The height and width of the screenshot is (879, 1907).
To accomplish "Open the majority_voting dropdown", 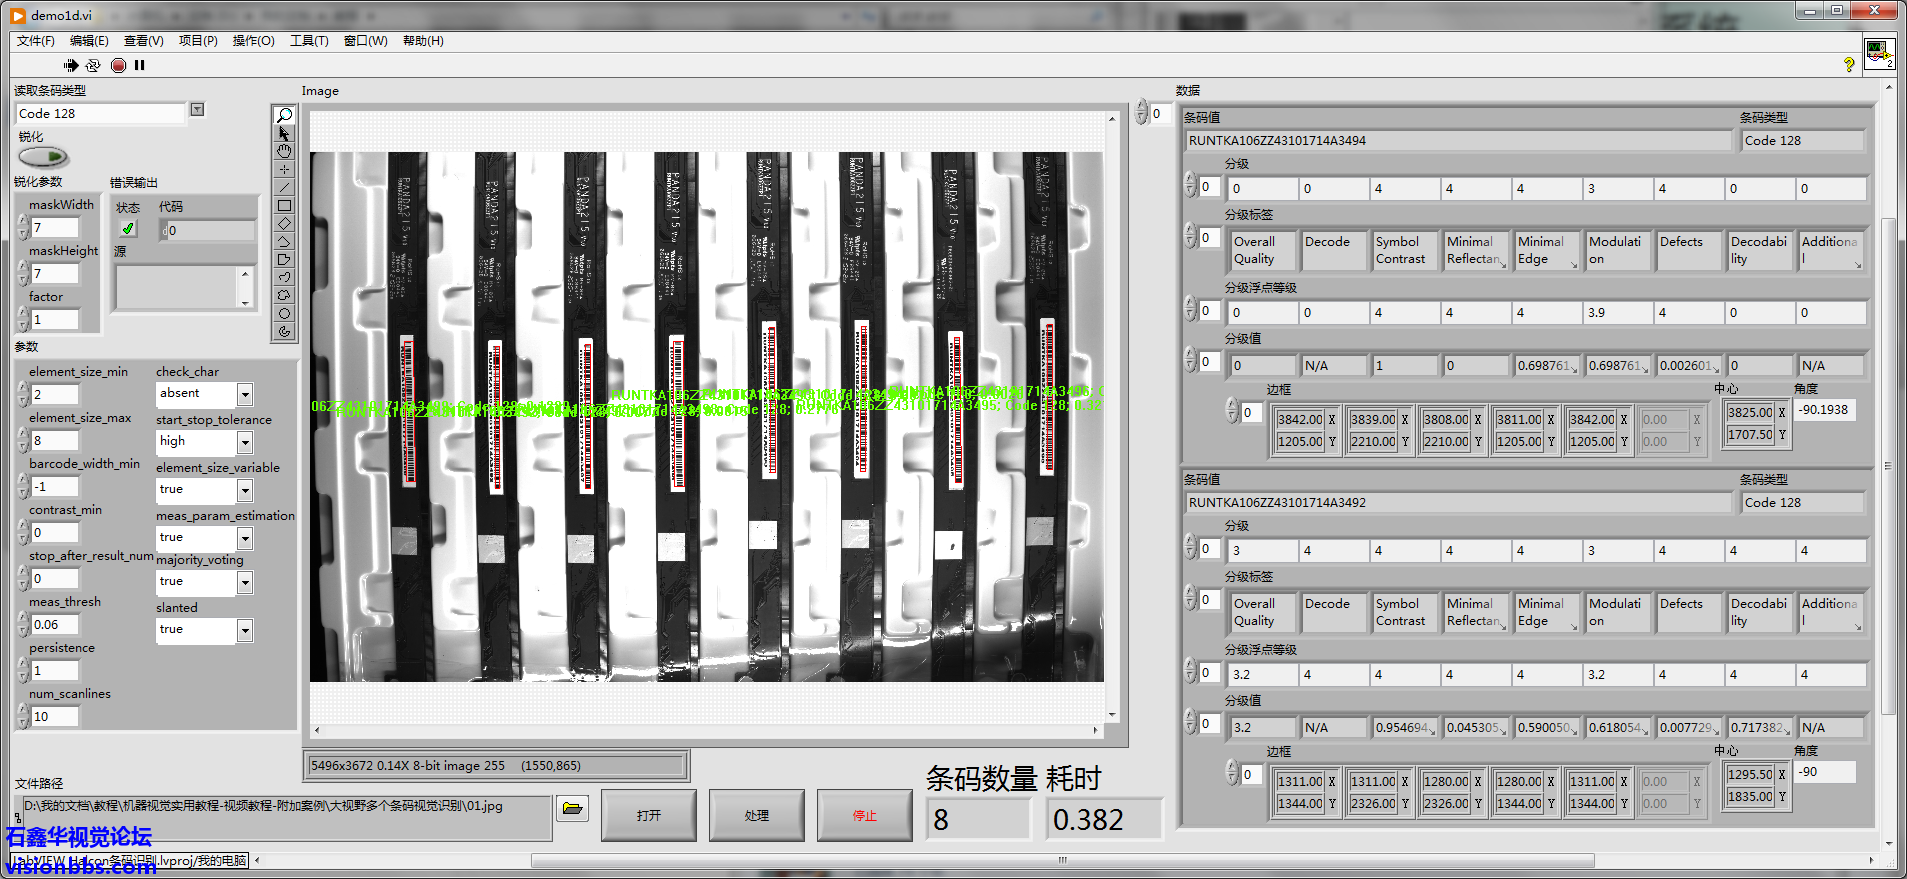I will point(245,582).
